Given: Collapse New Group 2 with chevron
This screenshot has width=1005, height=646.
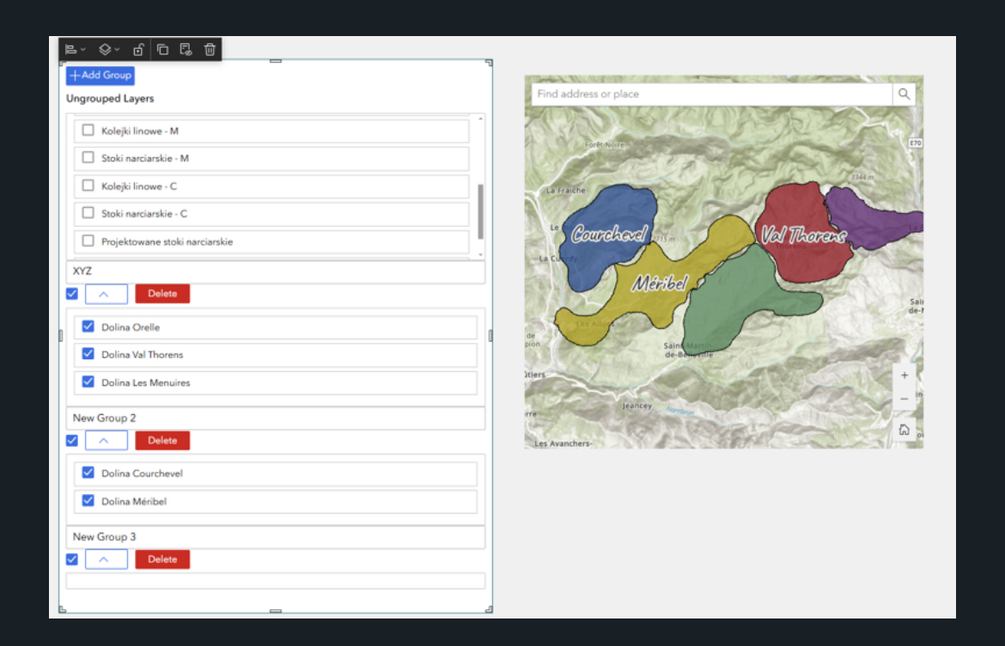Looking at the screenshot, I should 106,441.
